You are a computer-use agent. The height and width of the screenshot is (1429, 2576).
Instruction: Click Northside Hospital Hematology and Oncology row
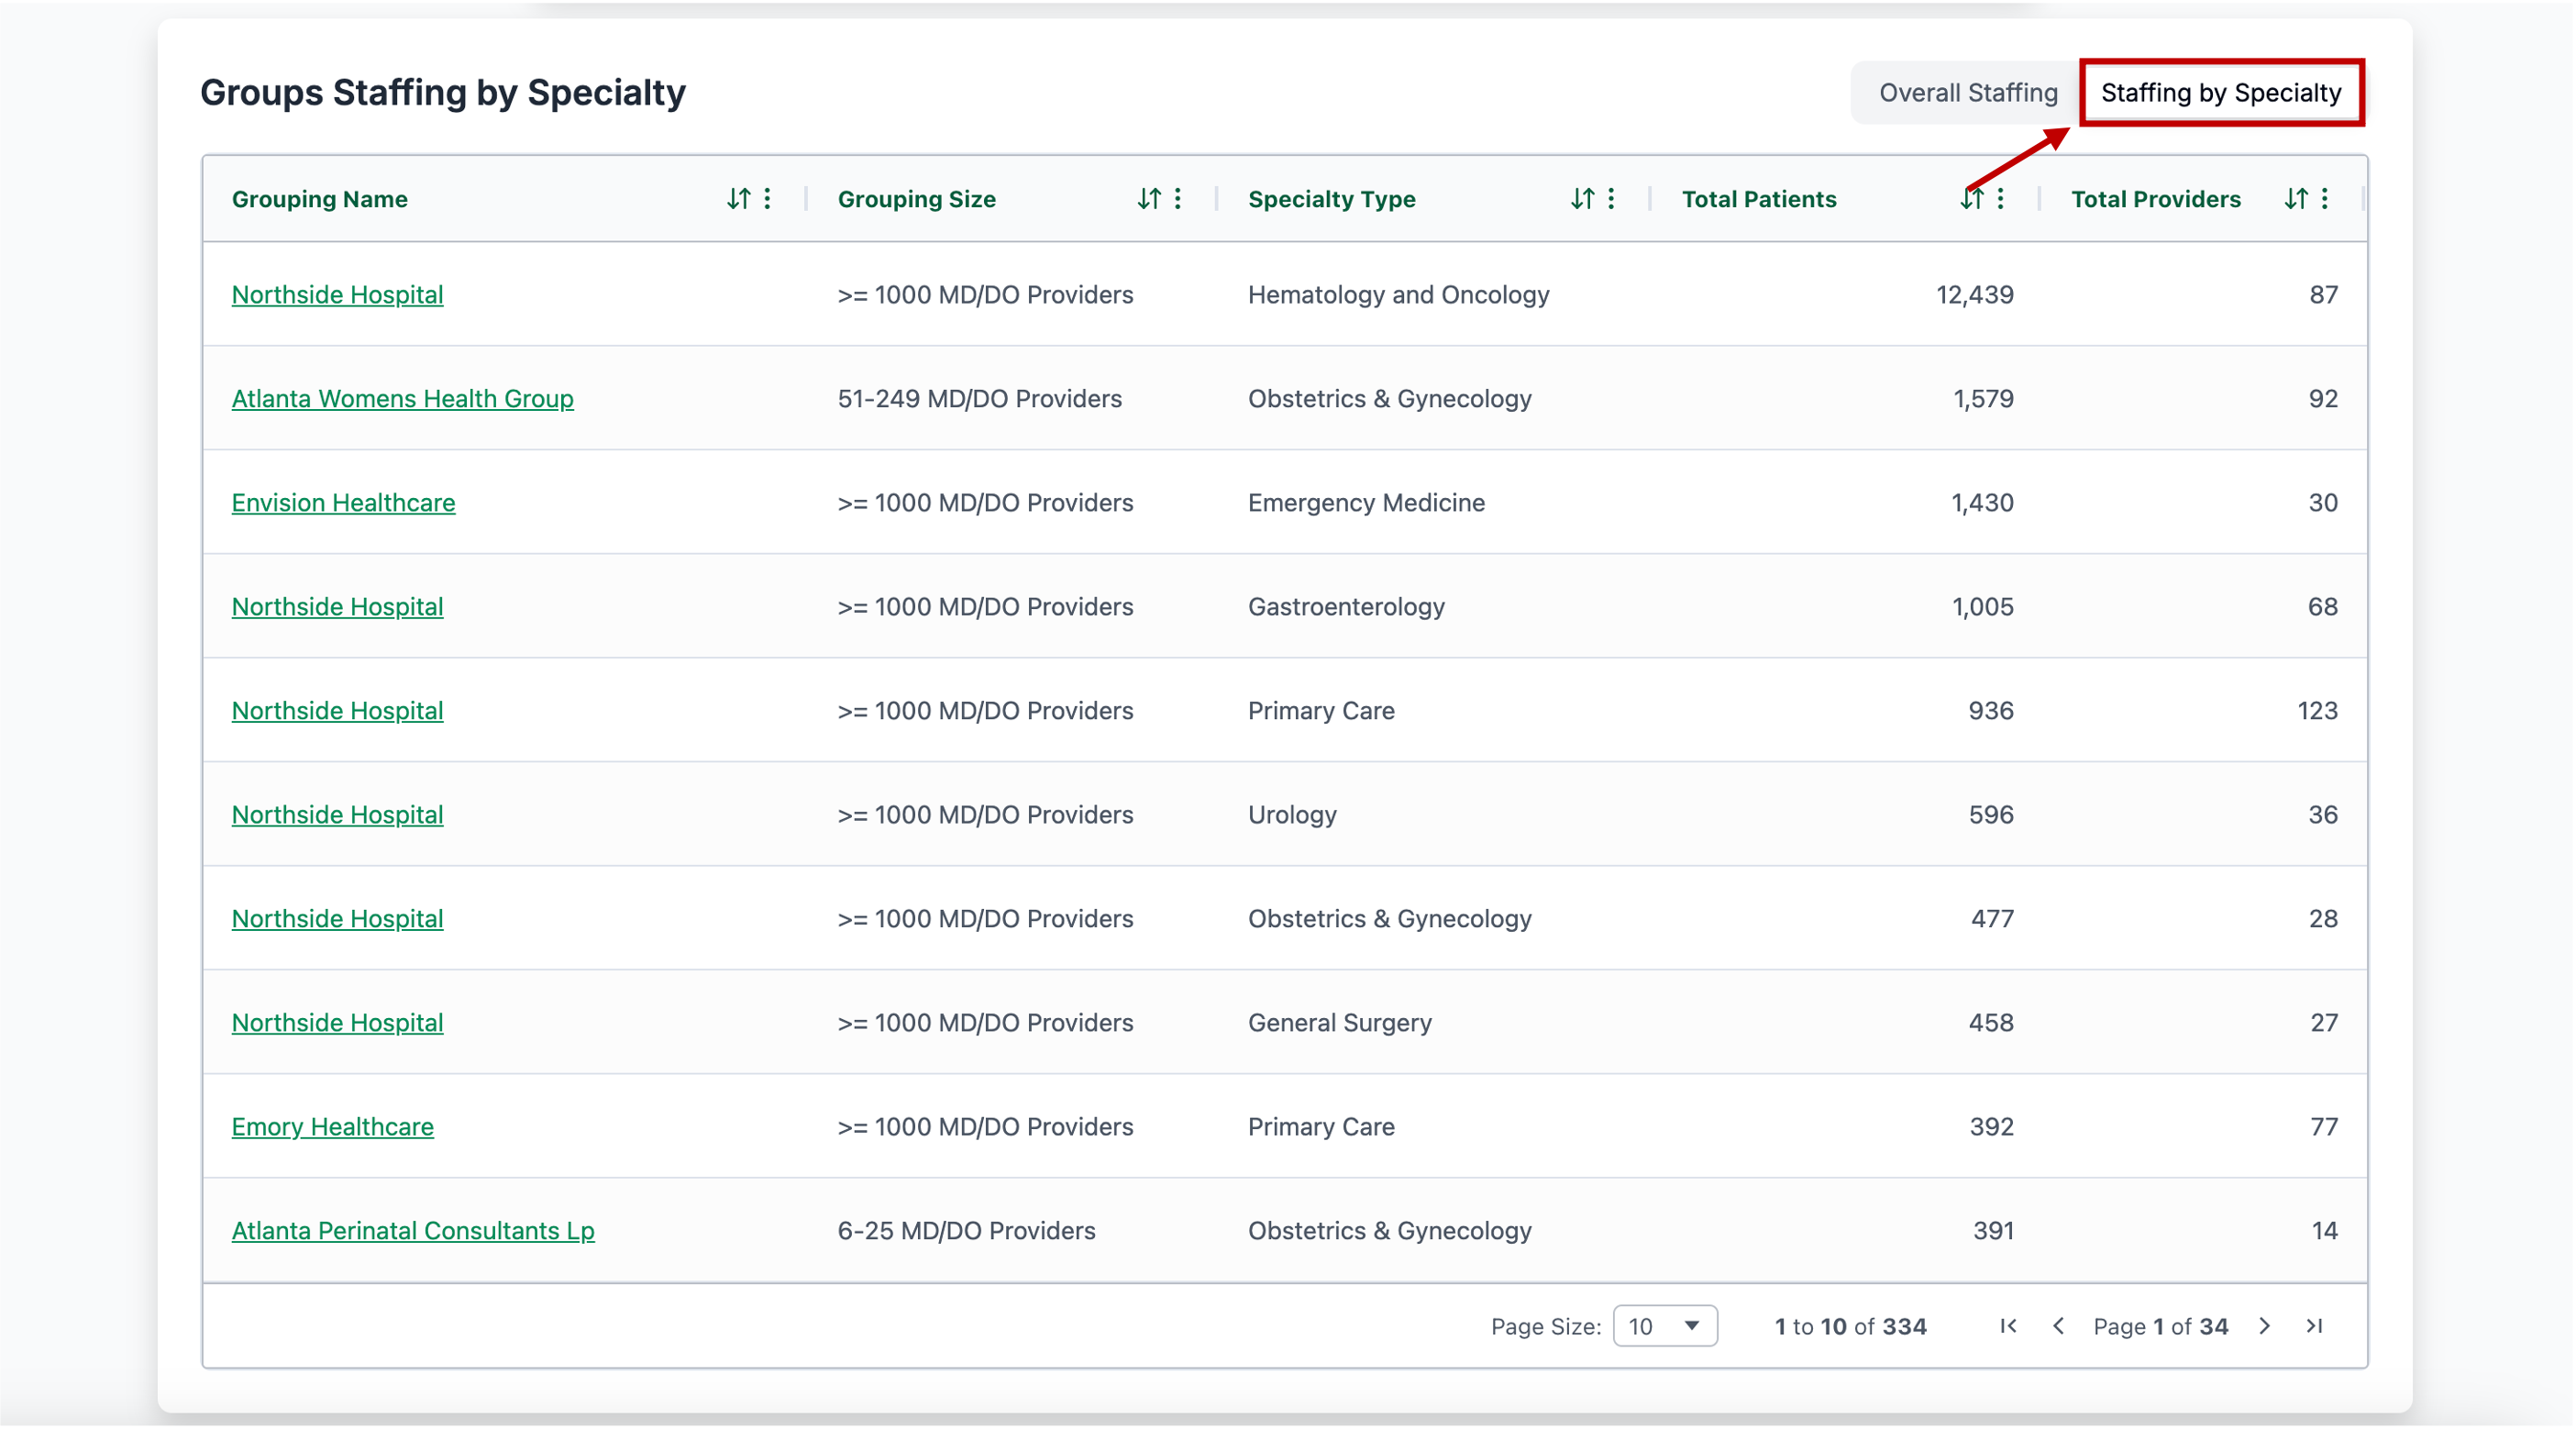tap(337, 295)
